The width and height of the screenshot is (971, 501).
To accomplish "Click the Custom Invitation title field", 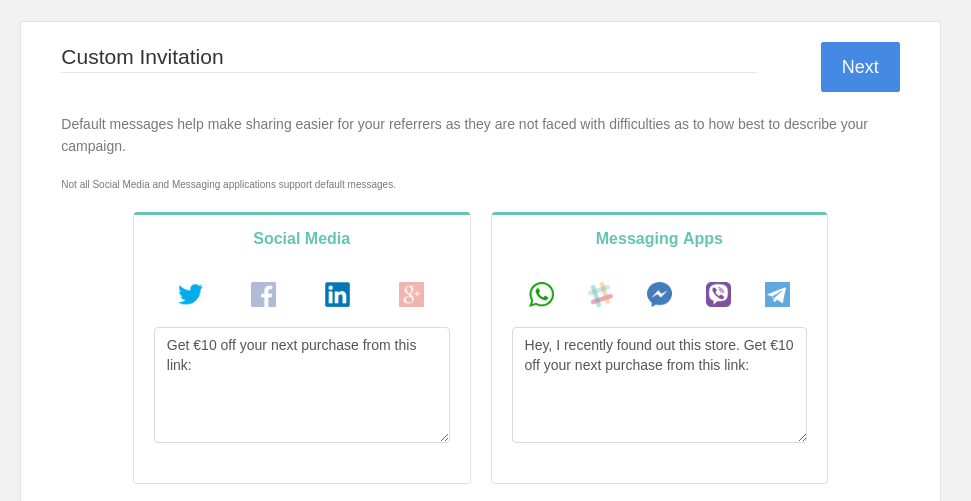I will click(409, 57).
